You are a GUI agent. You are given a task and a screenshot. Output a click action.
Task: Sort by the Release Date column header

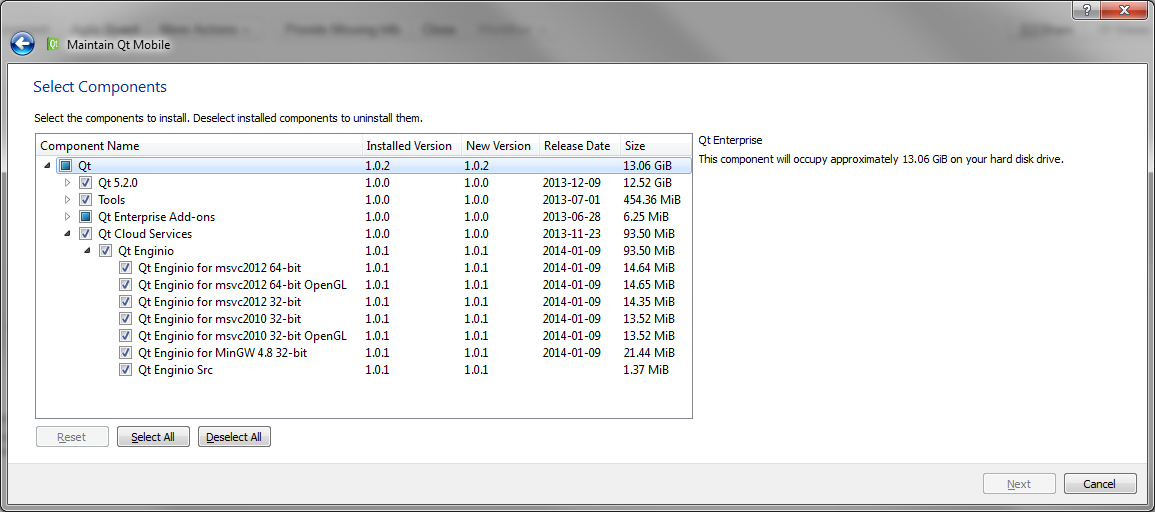point(577,146)
